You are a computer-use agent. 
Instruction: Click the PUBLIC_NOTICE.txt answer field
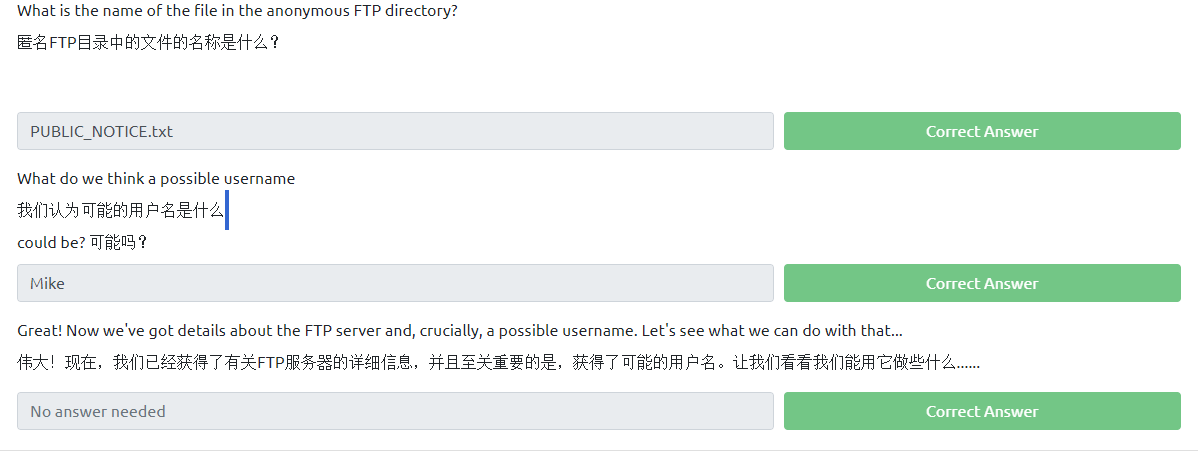(x=395, y=131)
